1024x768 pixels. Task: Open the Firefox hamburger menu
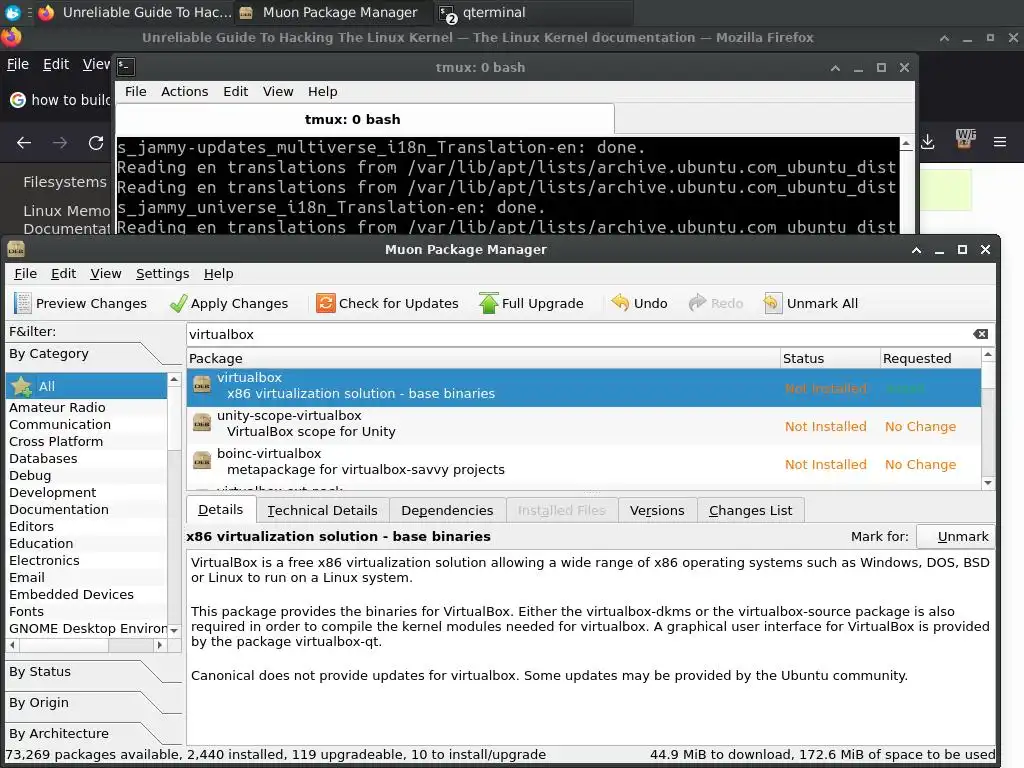pyautogui.click(x=1000, y=142)
